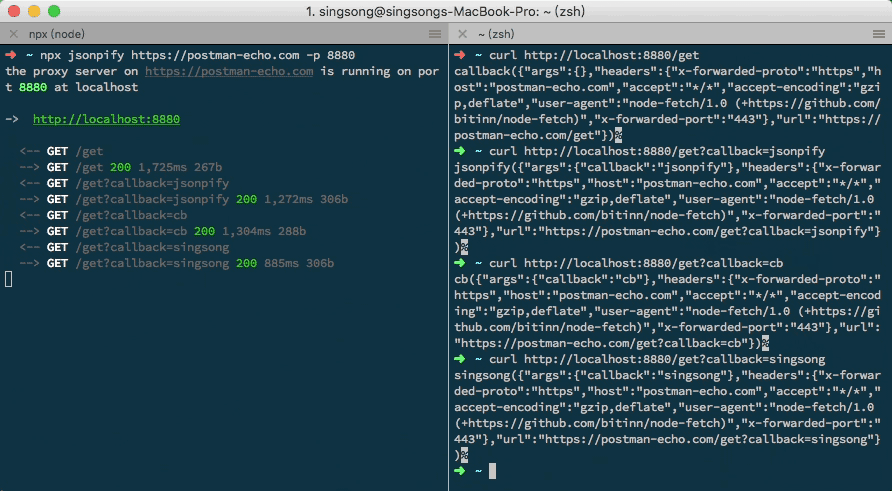Open the https://postman-echo.com link in left pane
The height and width of the screenshot is (491, 892).
click(x=229, y=71)
